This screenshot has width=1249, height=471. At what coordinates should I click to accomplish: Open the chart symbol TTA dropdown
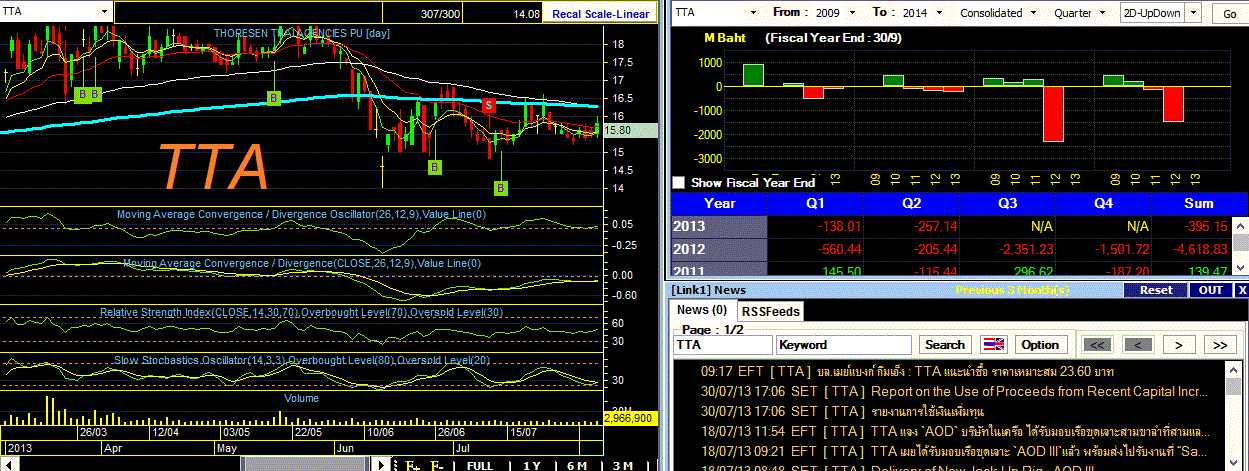point(103,10)
